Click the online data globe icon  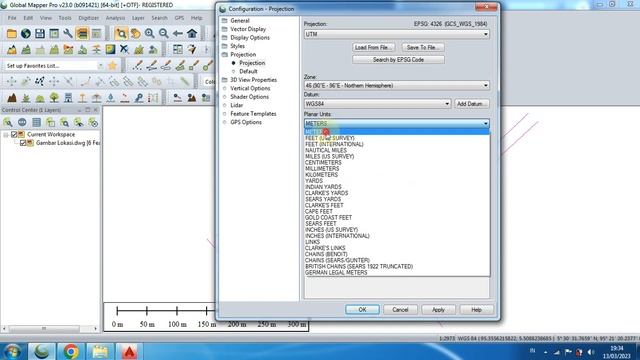point(26,33)
